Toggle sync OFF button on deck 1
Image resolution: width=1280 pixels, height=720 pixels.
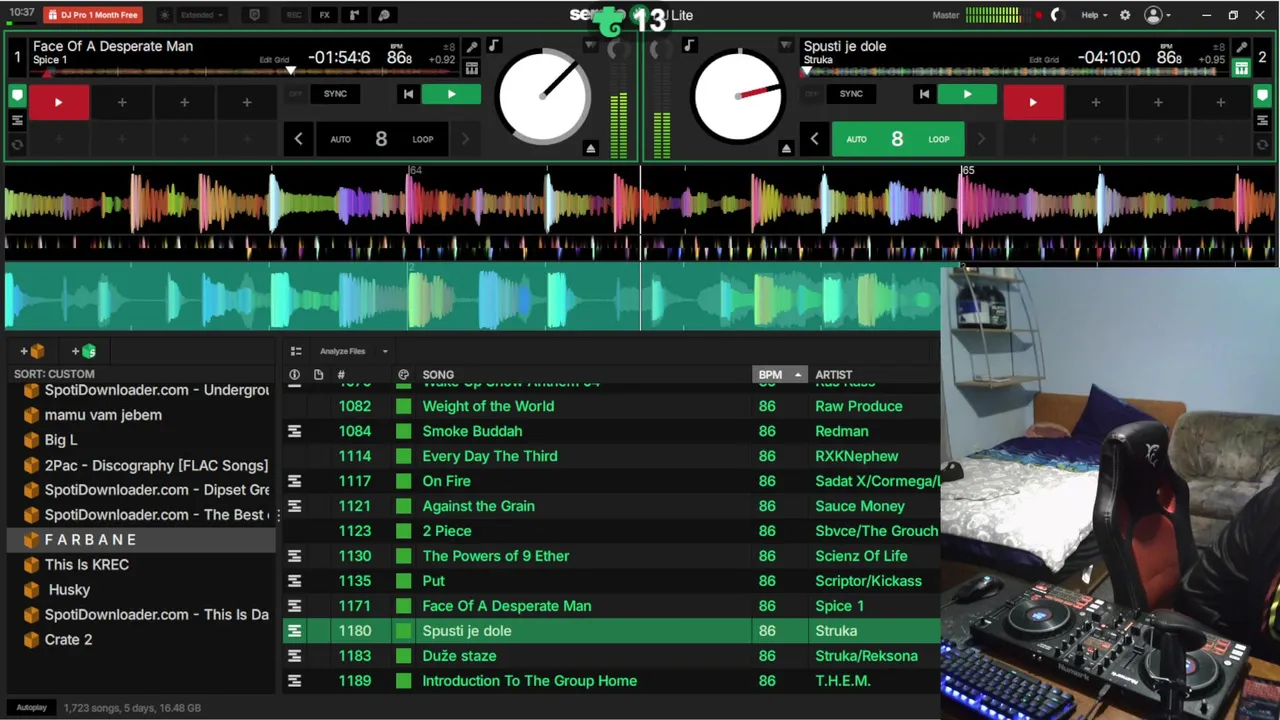tap(295, 94)
